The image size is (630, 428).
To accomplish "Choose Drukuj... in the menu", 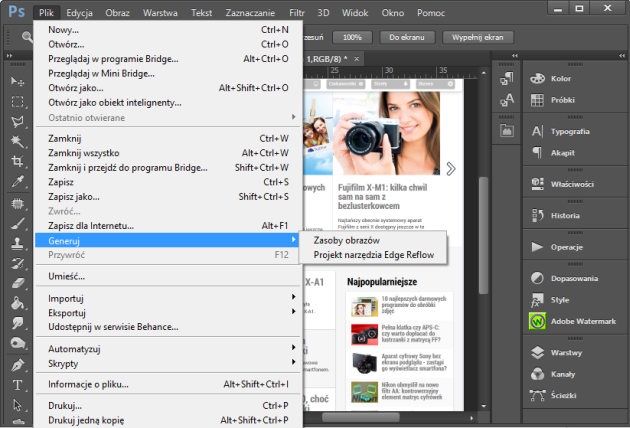I will [x=168, y=405].
